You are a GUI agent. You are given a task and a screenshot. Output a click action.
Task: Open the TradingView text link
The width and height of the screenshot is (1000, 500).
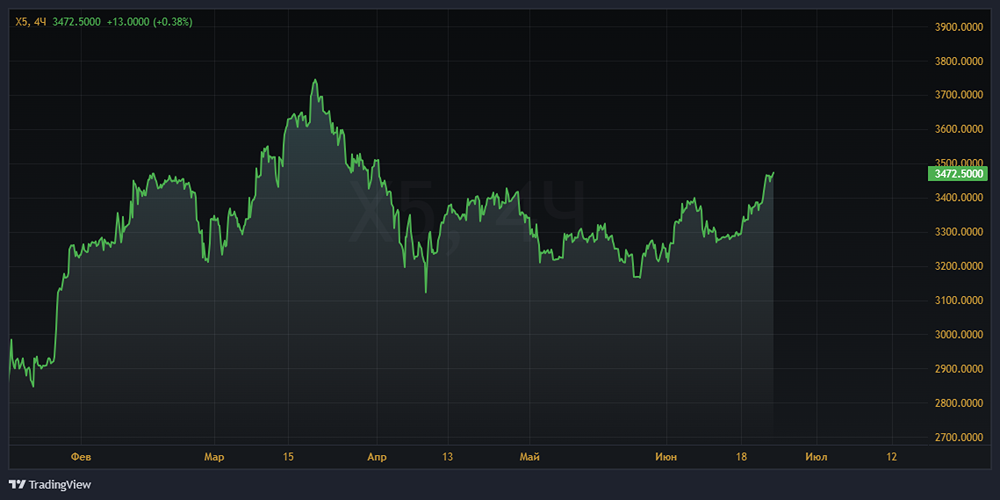59,484
